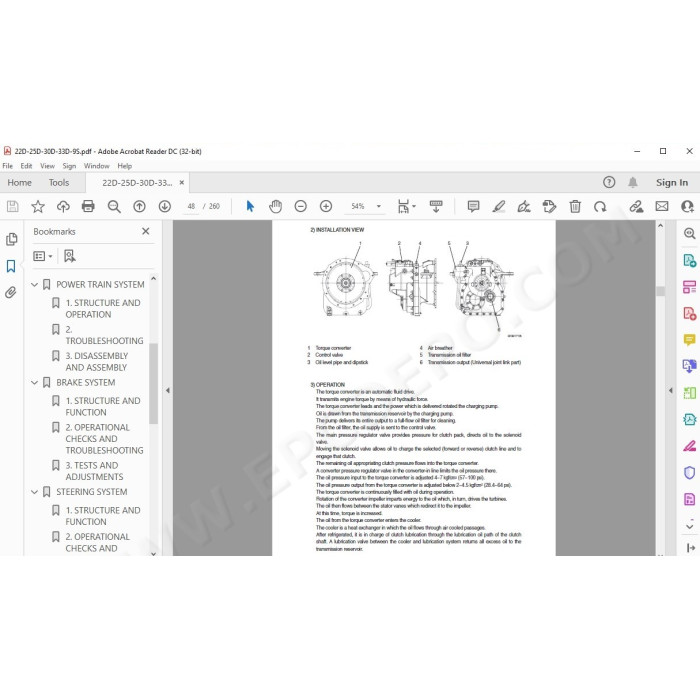Click the stamp tool icon
Screen dimensions: 700x700
[549, 206]
